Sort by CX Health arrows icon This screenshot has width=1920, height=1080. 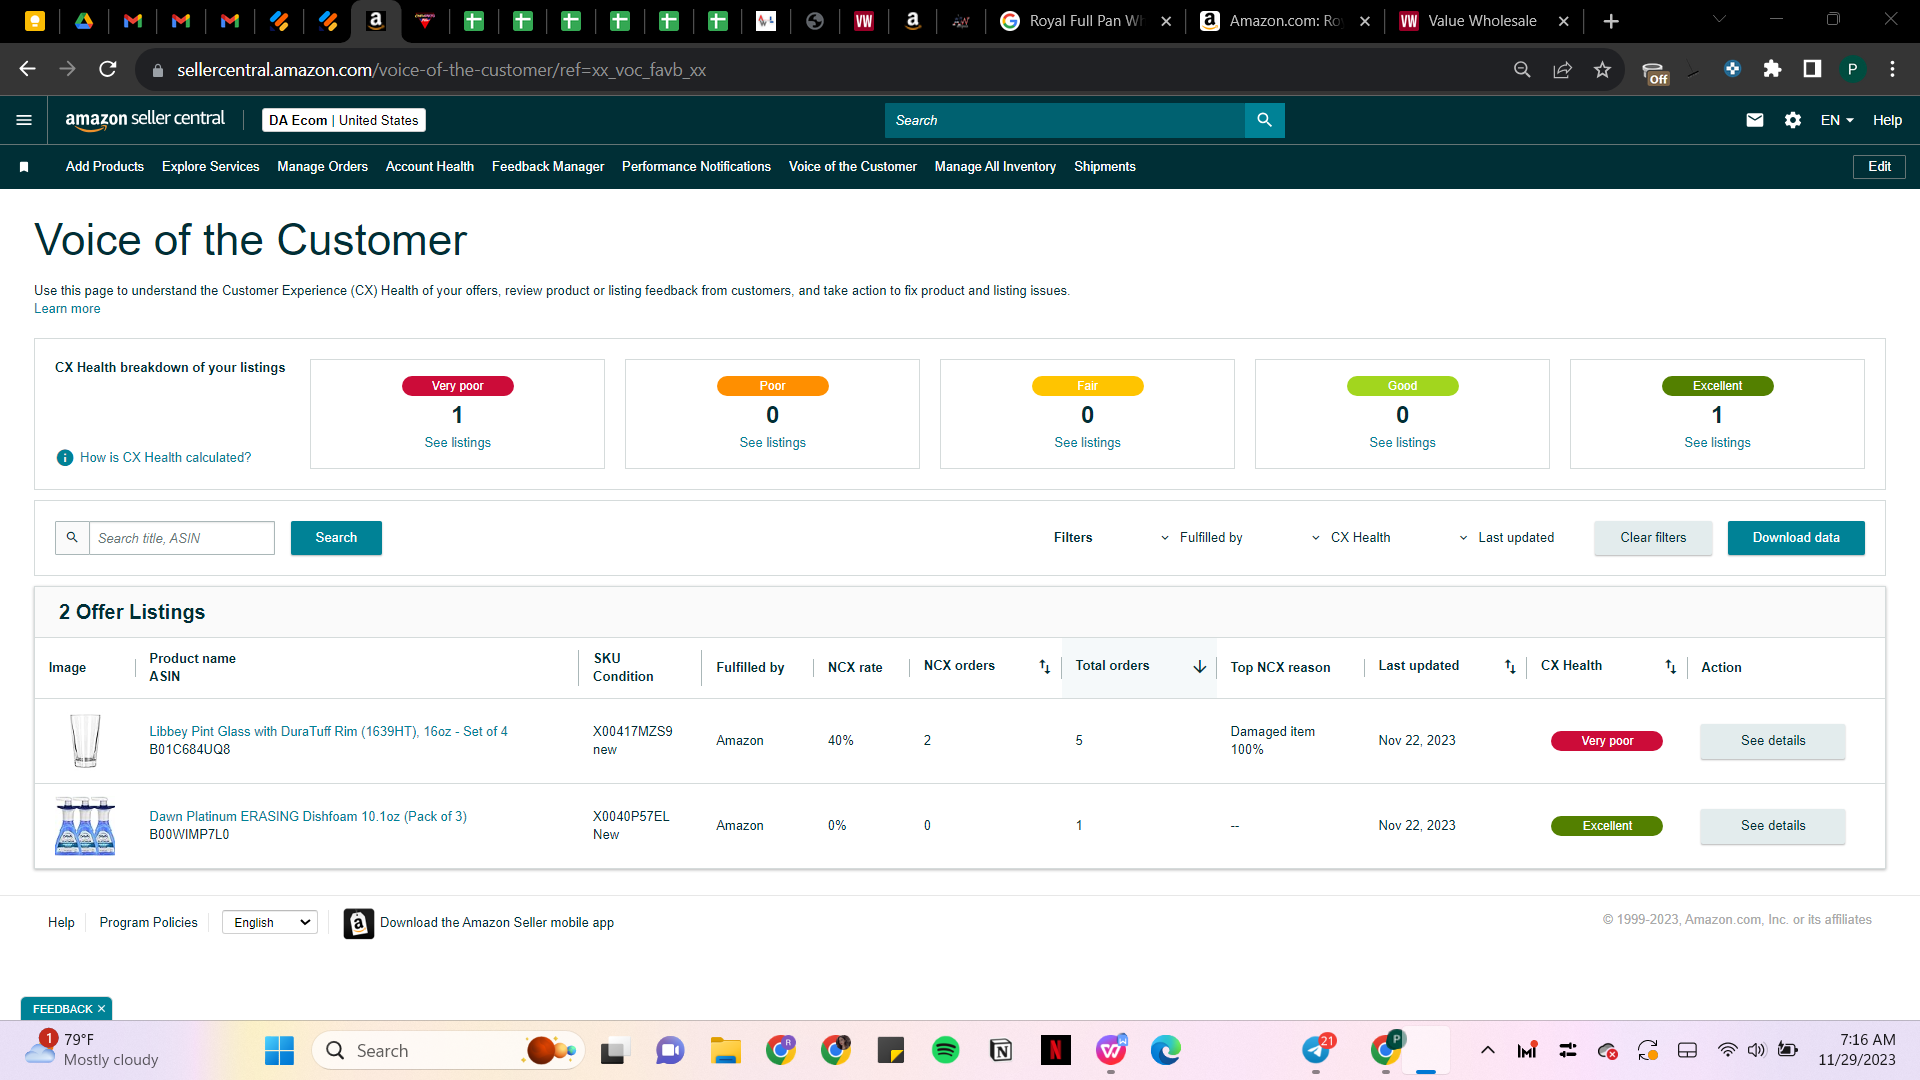(x=1670, y=667)
